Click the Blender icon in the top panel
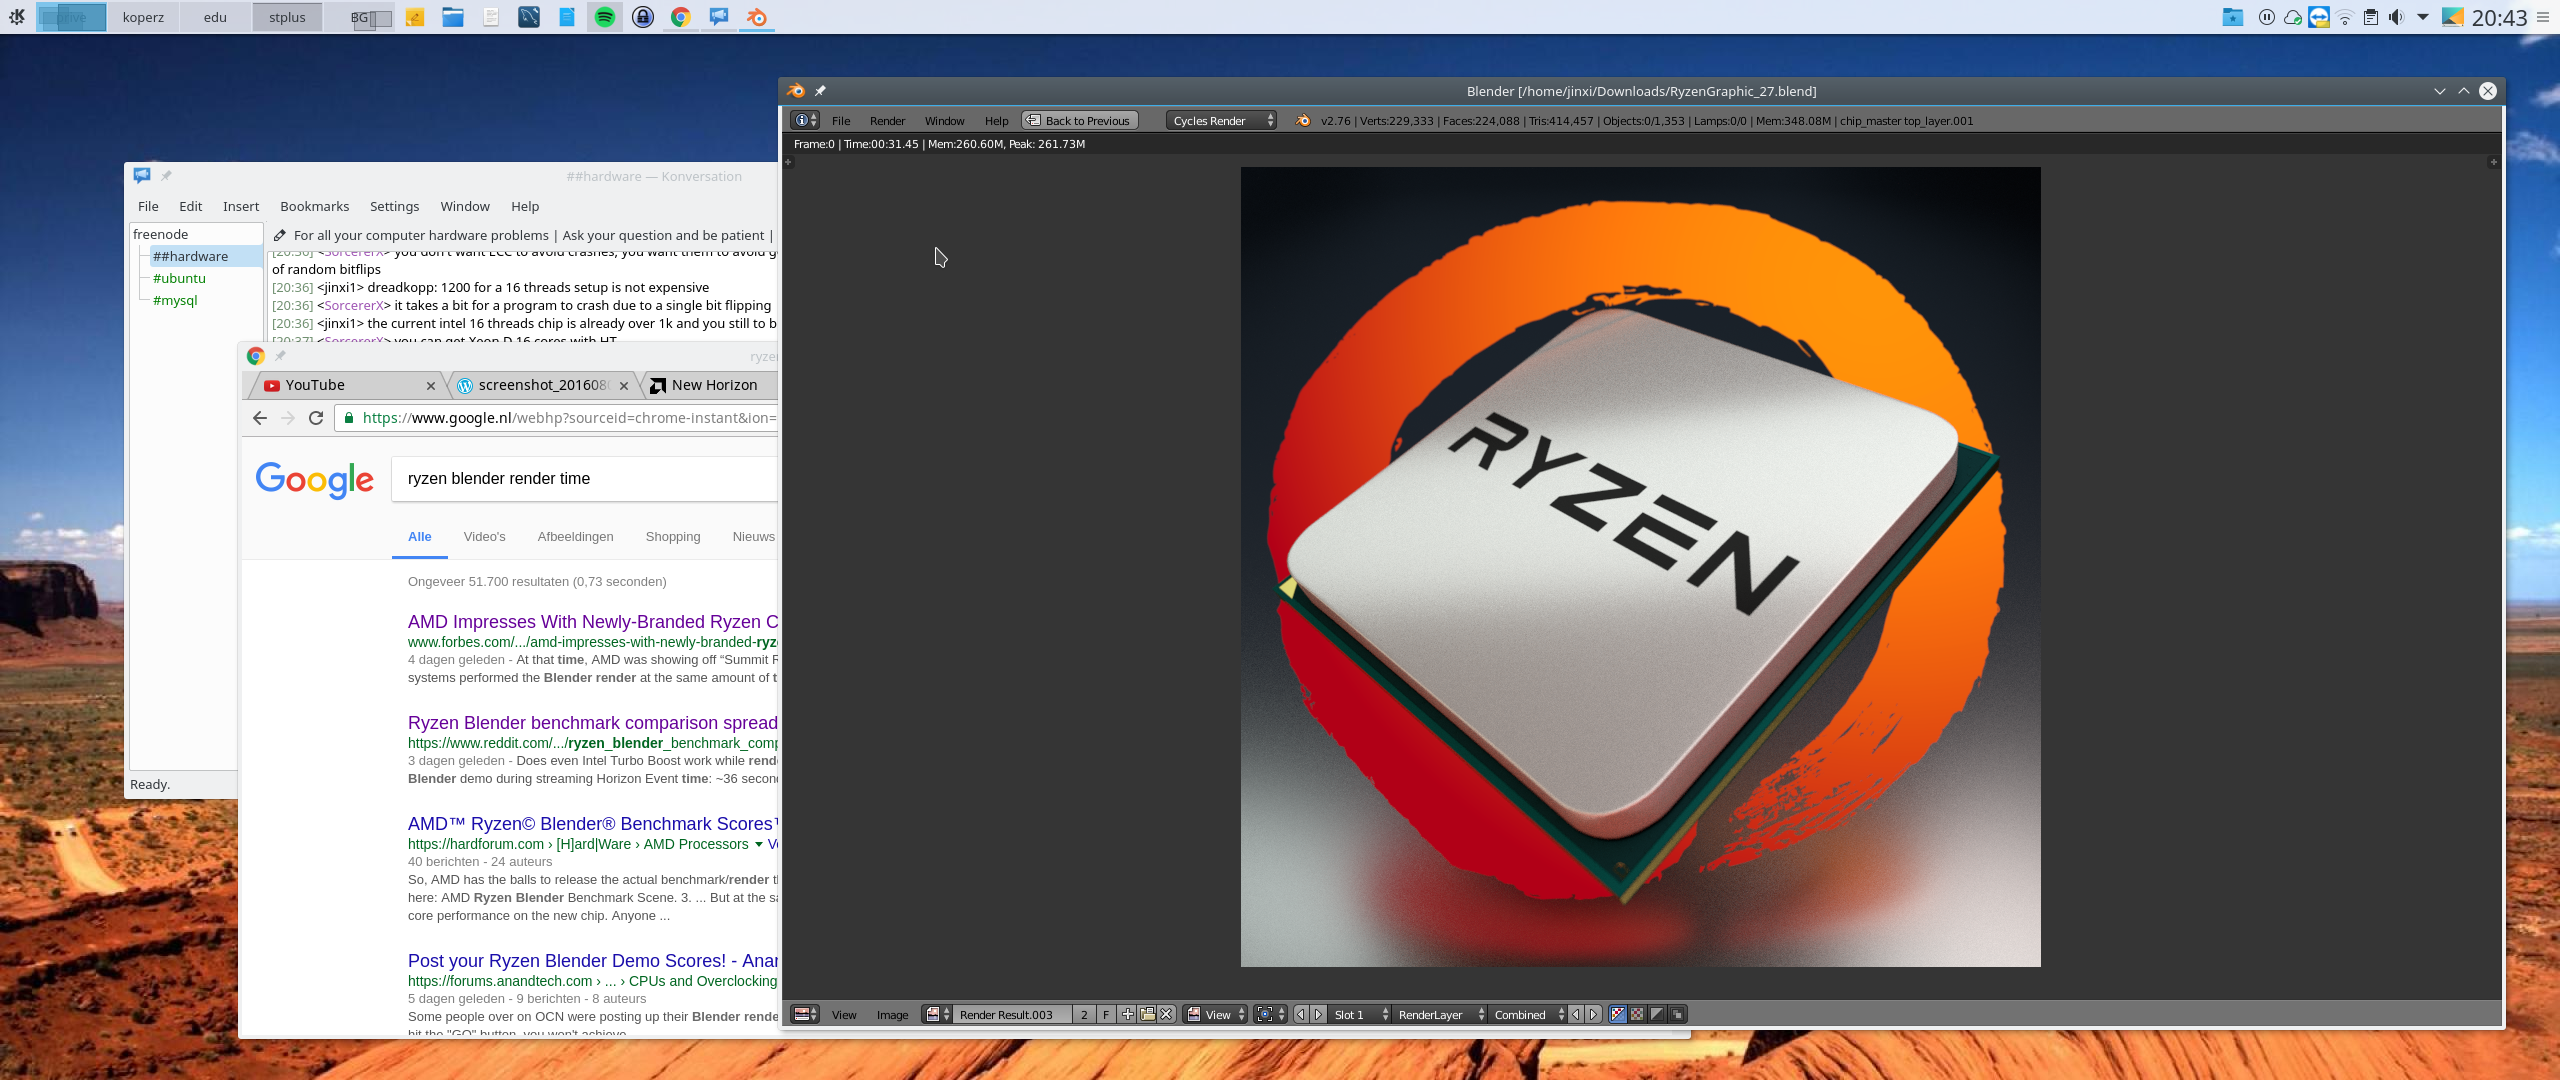 pos(757,17)
